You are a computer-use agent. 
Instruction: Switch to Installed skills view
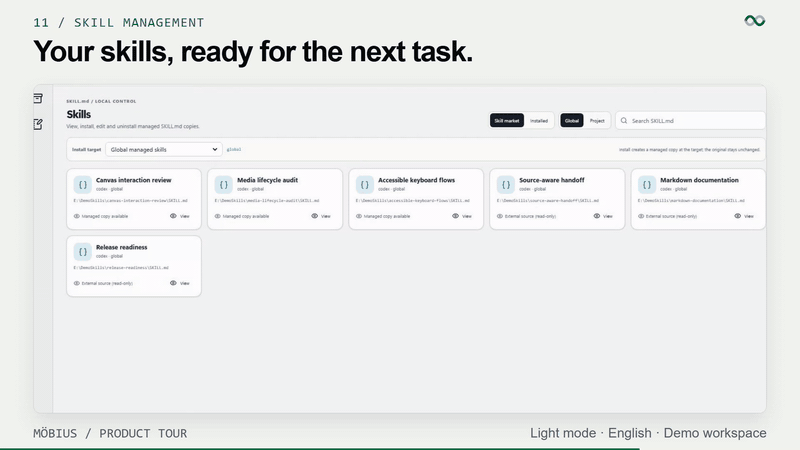coord(539,121)
